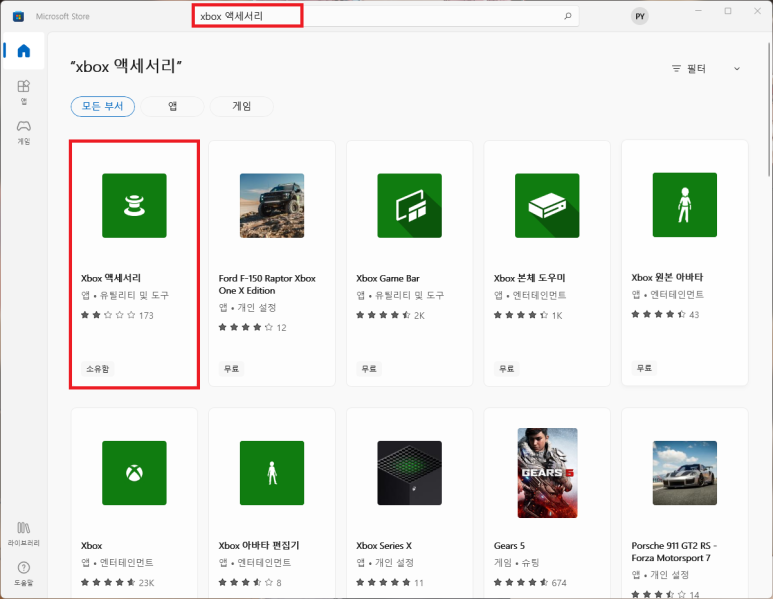The width and height of the screenshot is (773, 599).
Task: Click the Xbox 본체 도우미 console icon
Action: pyautogui.click(x=547, y=206)
